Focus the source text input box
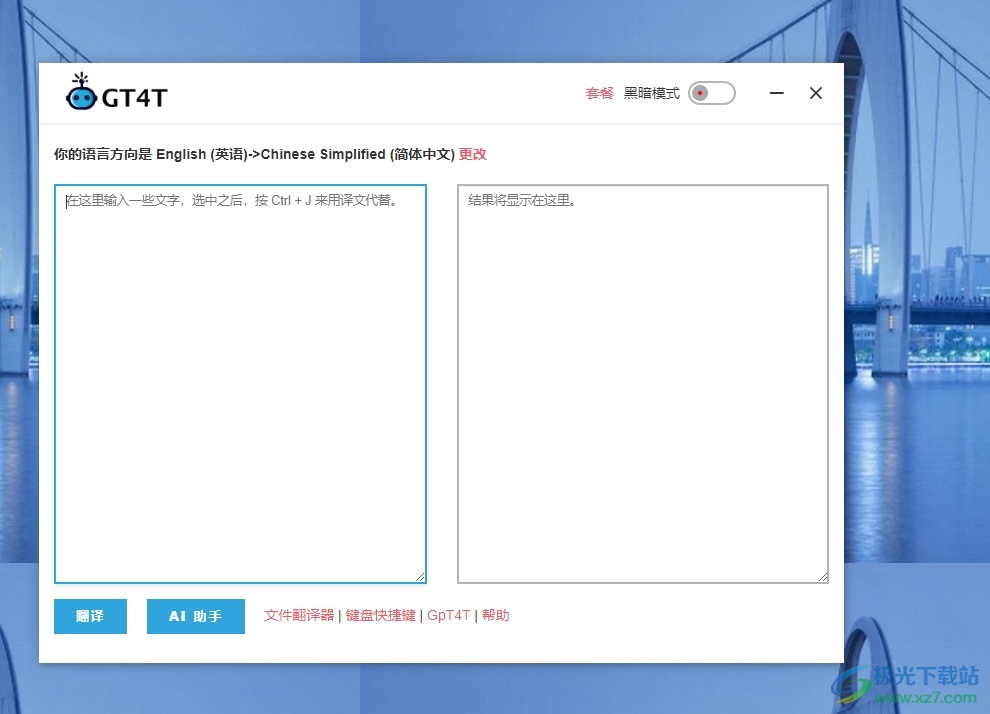The image size is (990, 714). (x=241, y=384)
